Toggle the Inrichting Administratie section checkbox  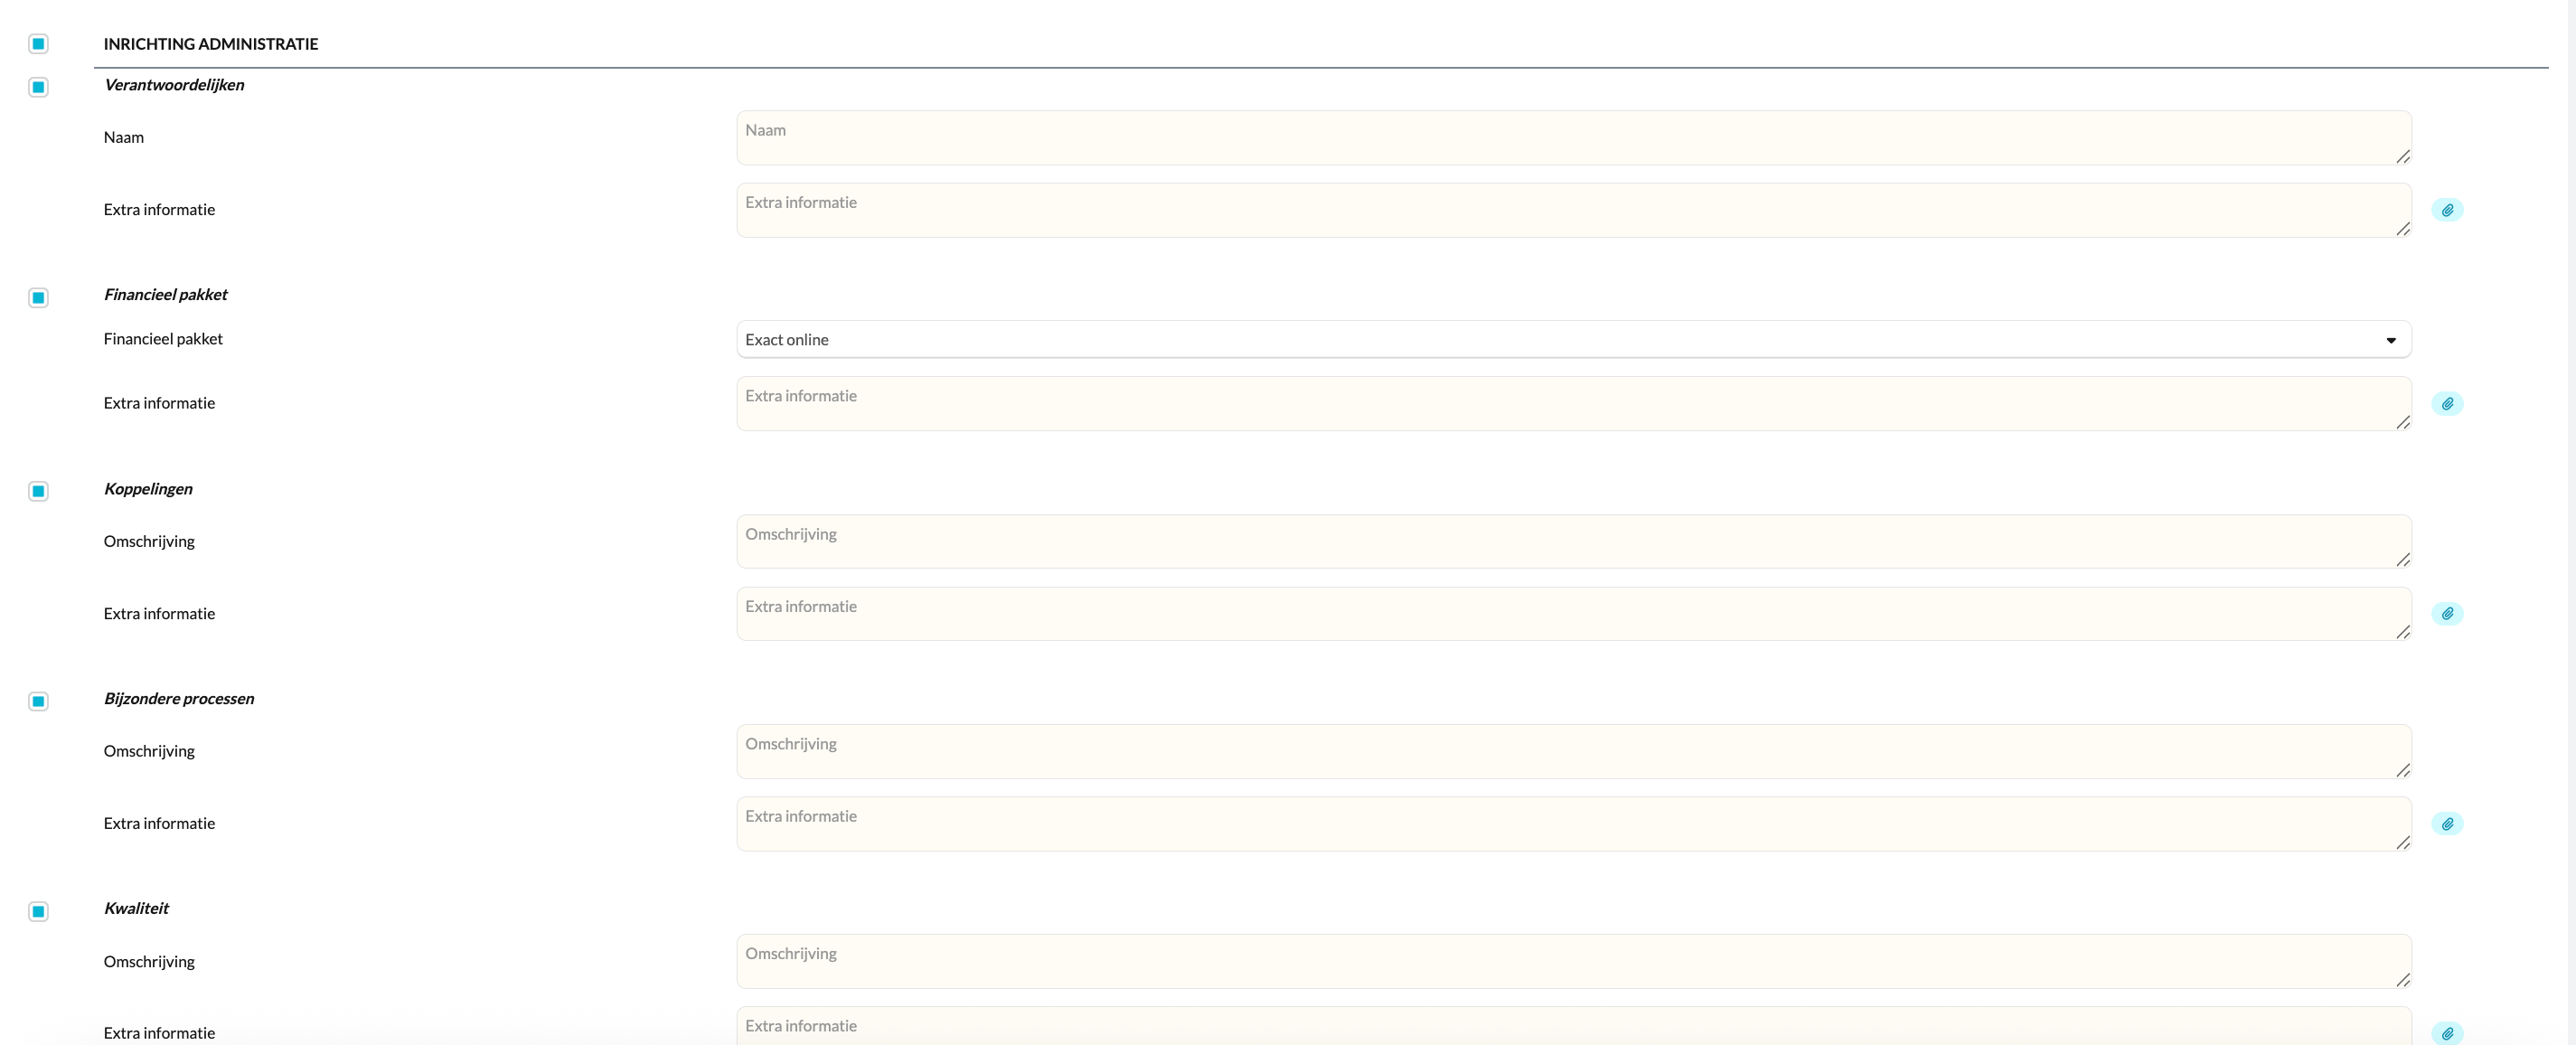click(x=38, y=44)
